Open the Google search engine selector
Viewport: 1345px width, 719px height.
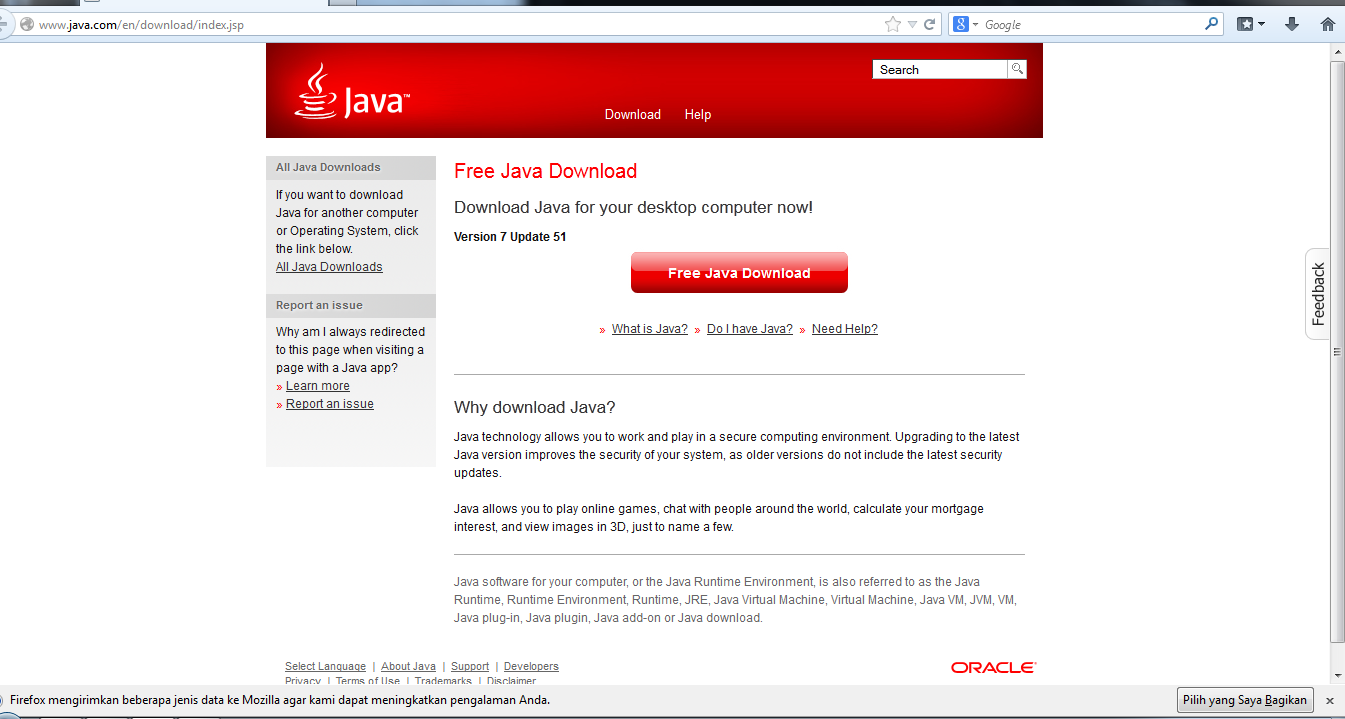tap(964, 24)
